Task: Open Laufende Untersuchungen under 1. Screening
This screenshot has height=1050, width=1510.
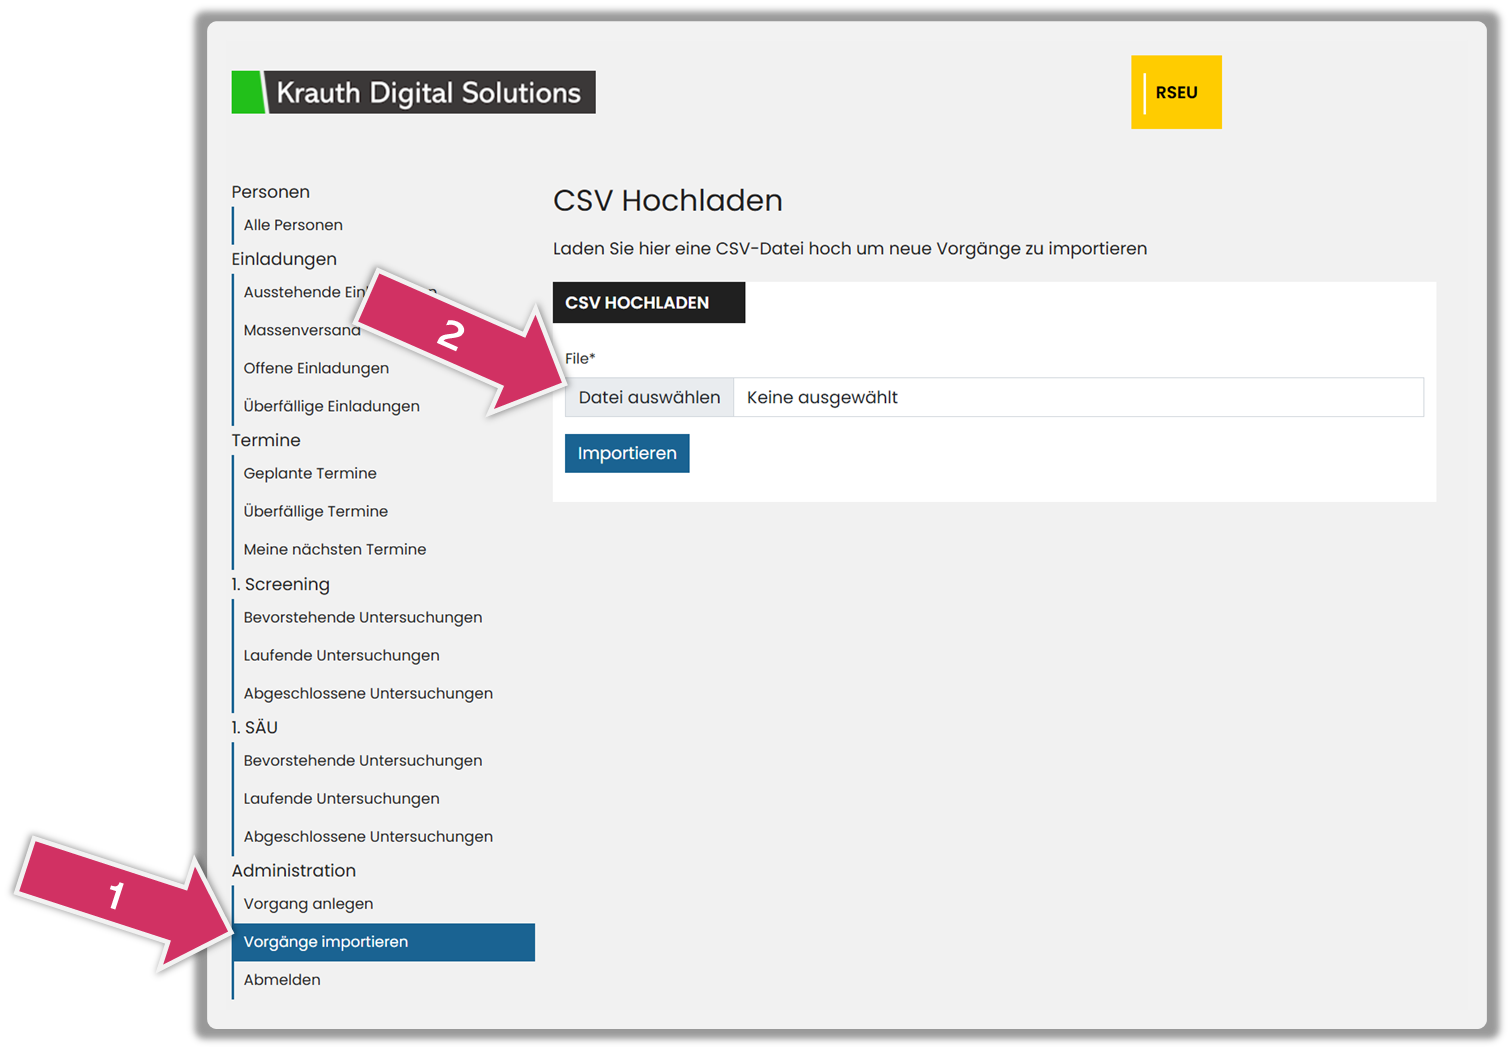Action: click(x=341, y=655)
